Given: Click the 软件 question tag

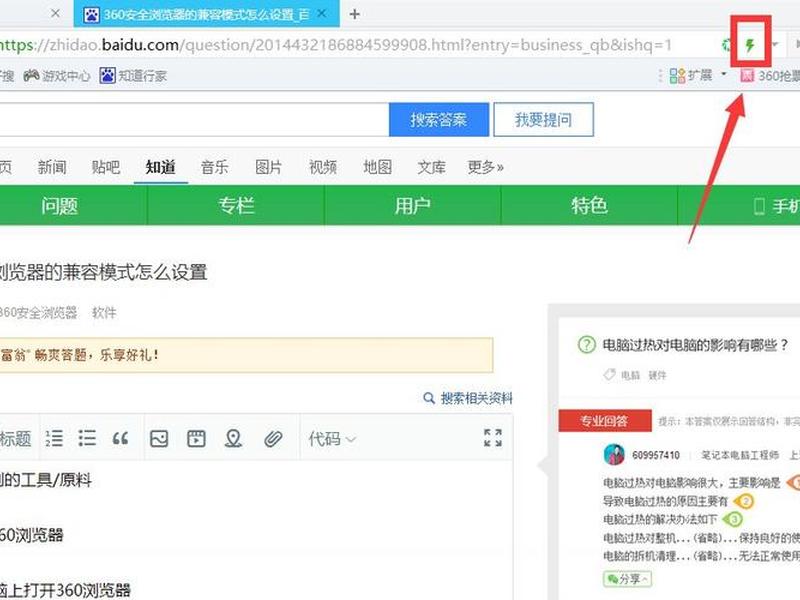Looking at the screenshot, I should (x=104, y=312).
